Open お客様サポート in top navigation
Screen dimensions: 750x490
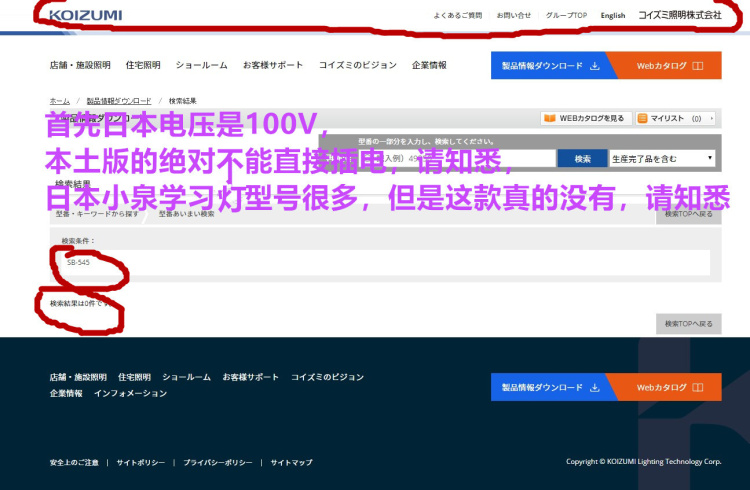(273, 65)
